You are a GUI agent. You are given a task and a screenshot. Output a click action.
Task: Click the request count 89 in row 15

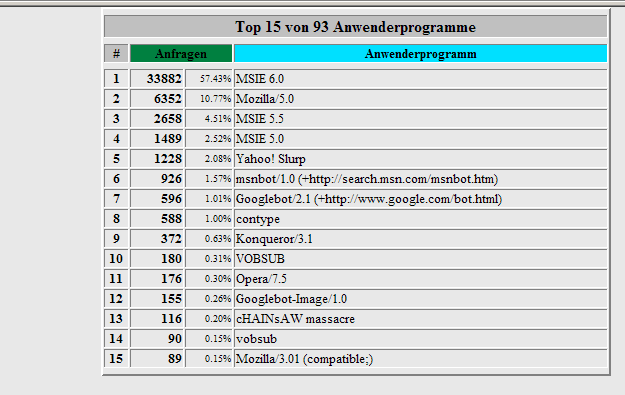175,358
